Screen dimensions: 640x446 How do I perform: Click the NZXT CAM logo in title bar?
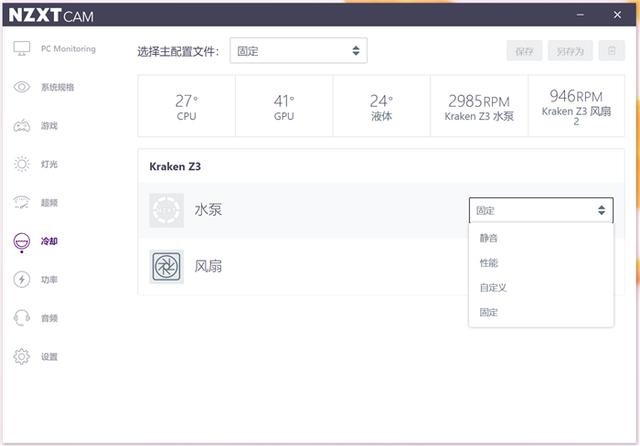51,16
